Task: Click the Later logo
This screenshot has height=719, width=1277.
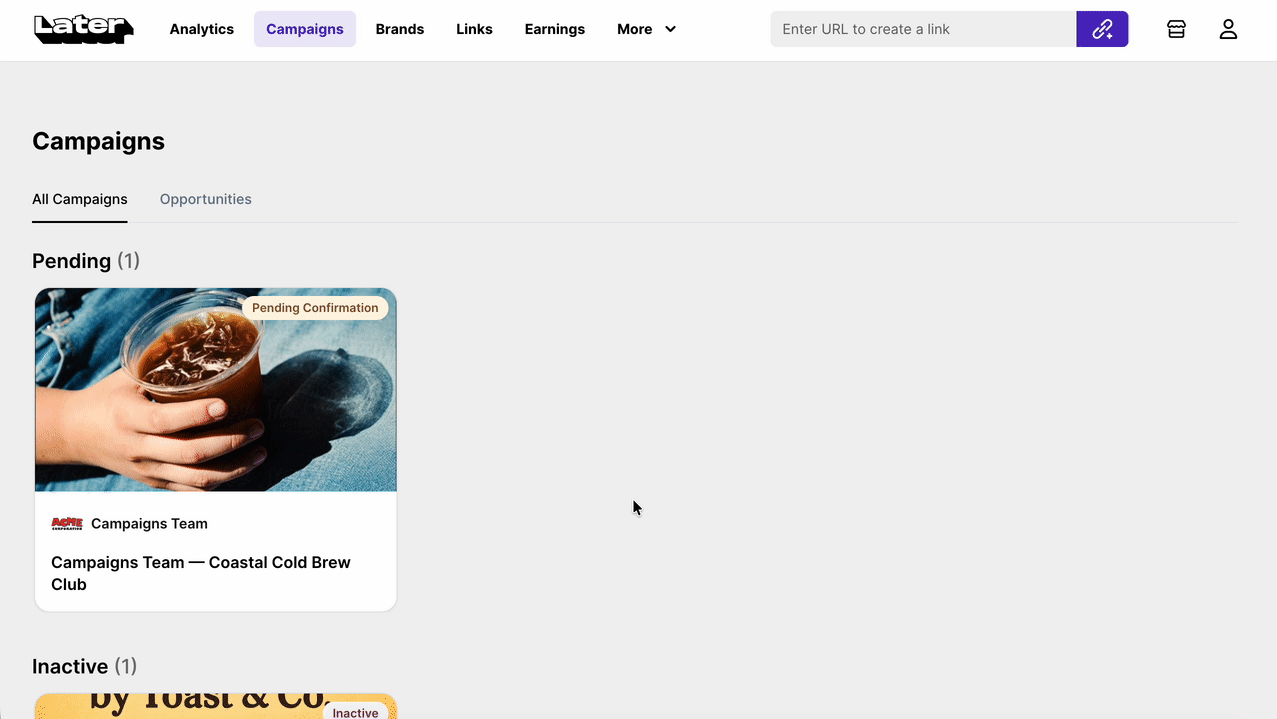Action: click(x=84, y=29)
